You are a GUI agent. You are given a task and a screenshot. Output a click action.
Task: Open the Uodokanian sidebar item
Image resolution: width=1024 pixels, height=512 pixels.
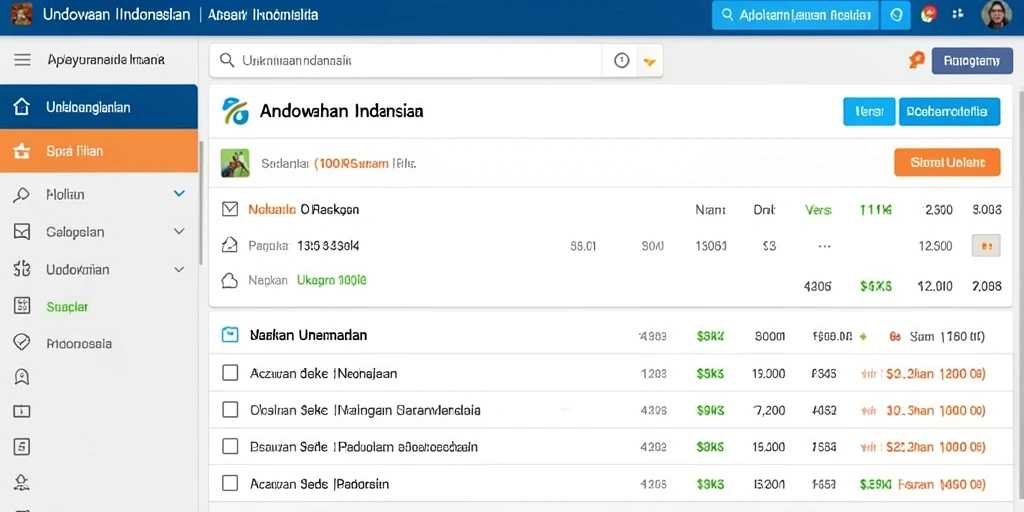click(99, 269)
